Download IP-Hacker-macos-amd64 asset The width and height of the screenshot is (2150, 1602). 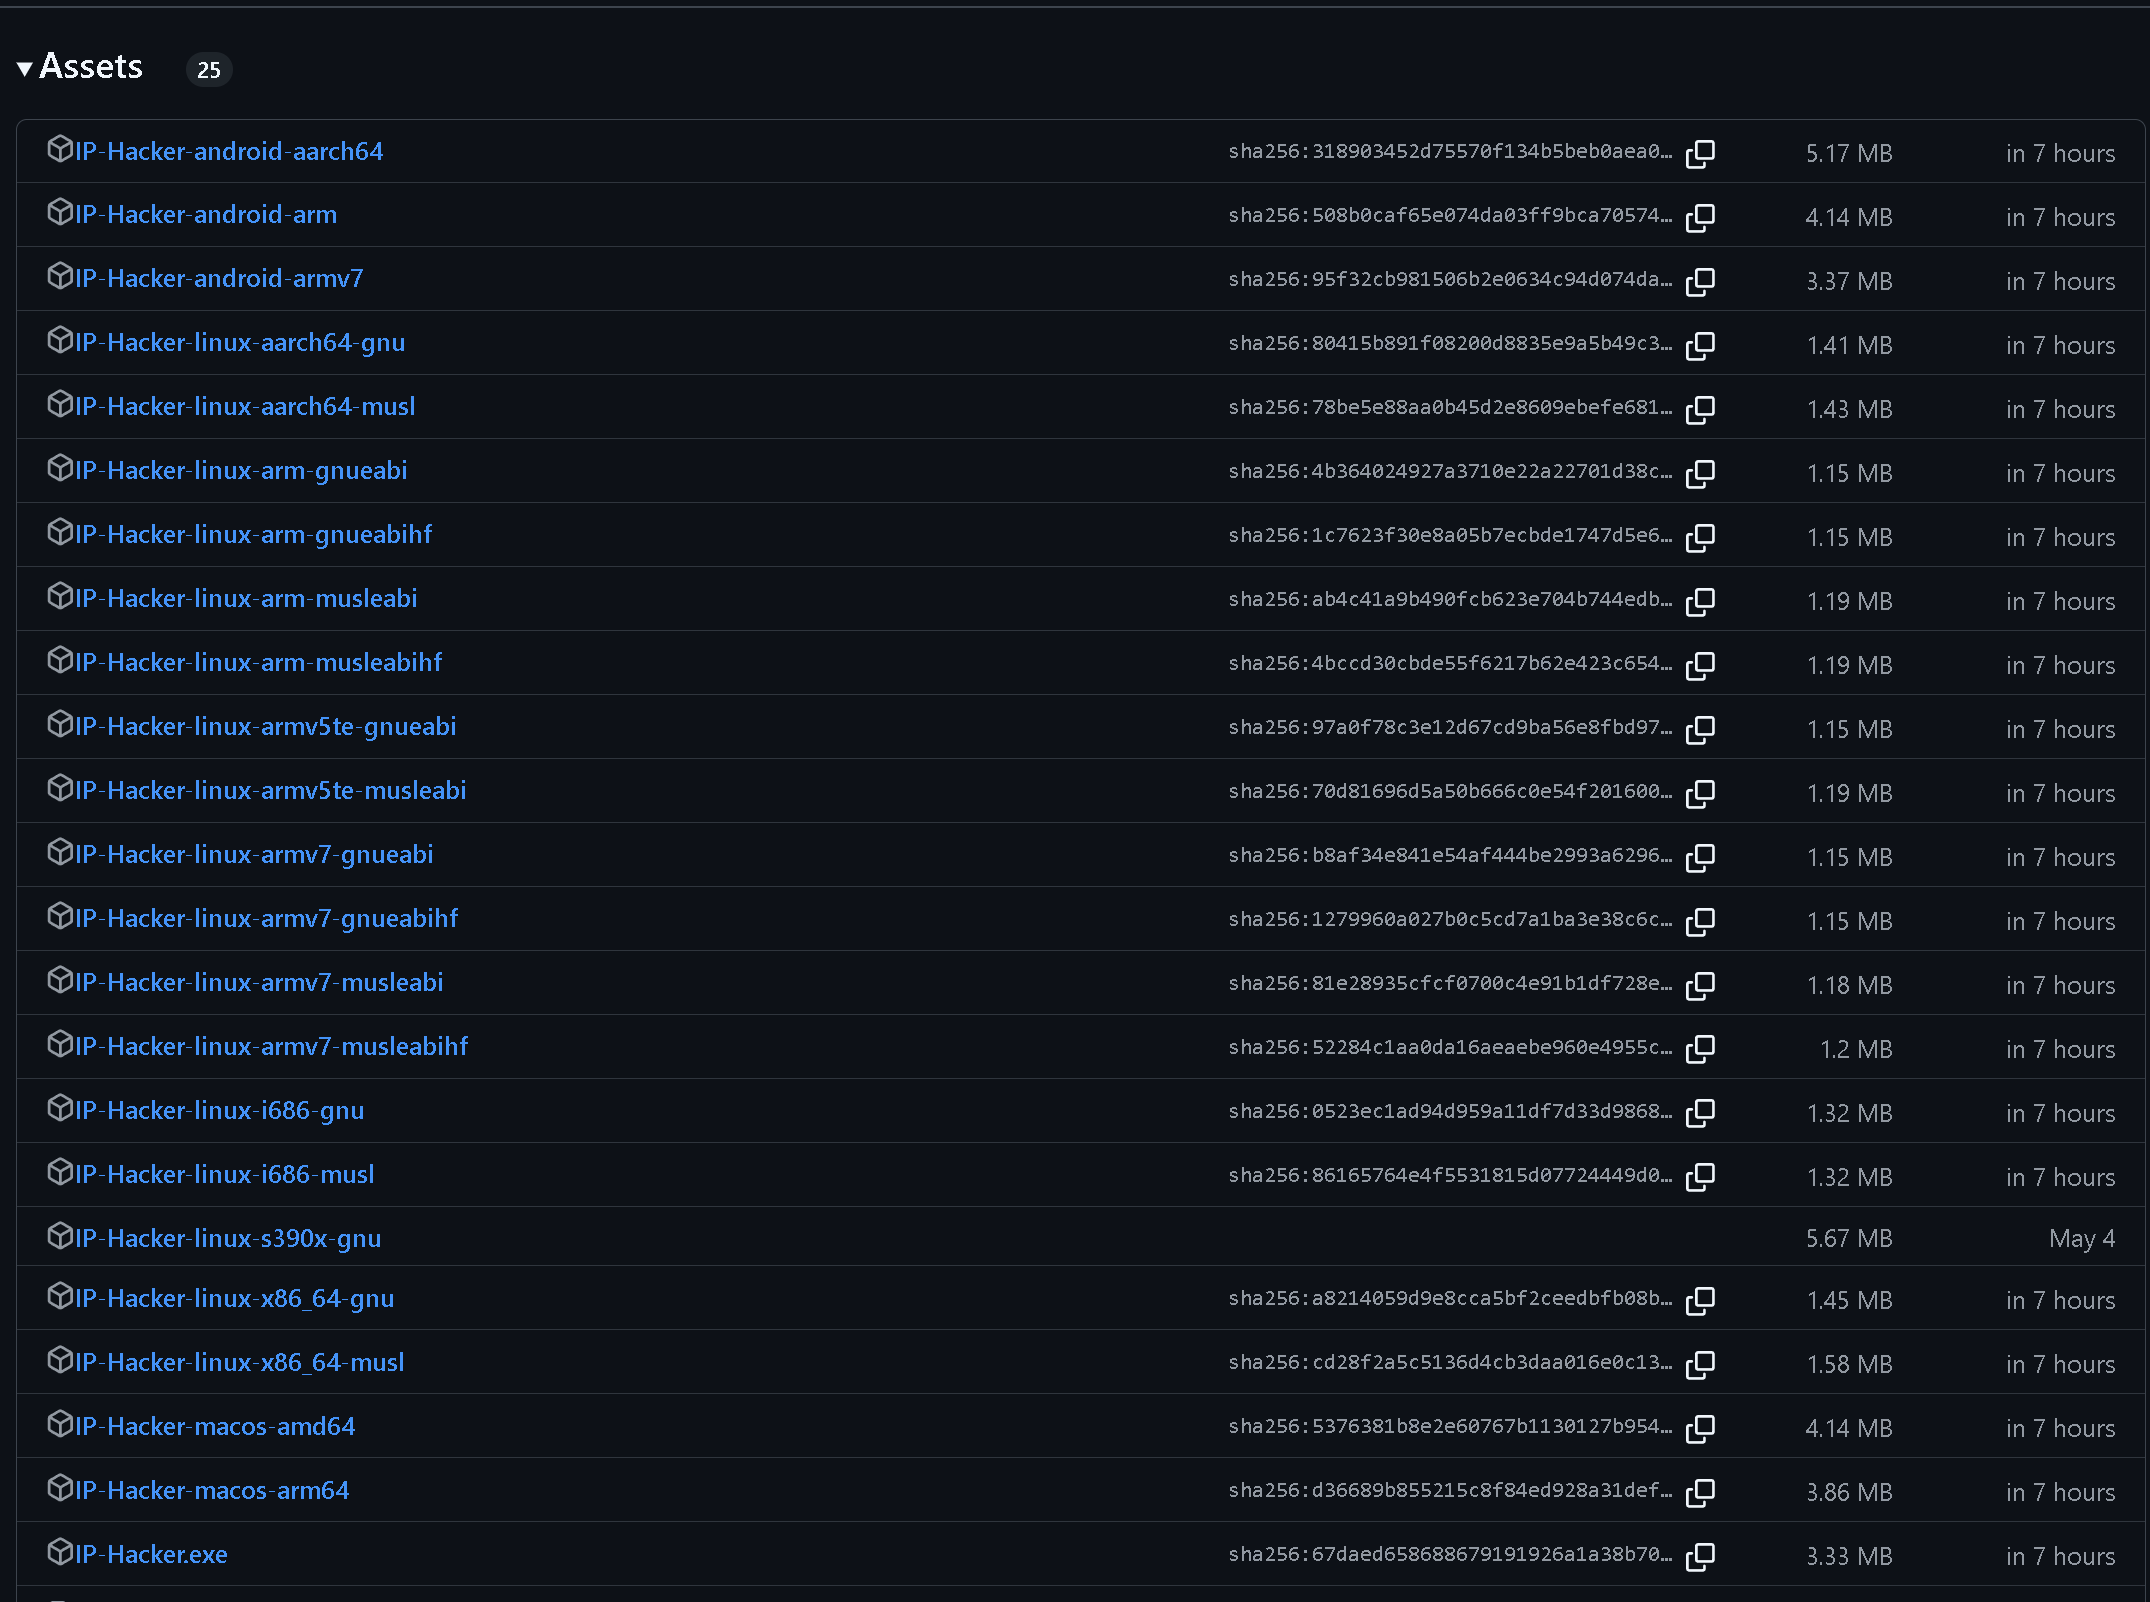pos(215,1427)
